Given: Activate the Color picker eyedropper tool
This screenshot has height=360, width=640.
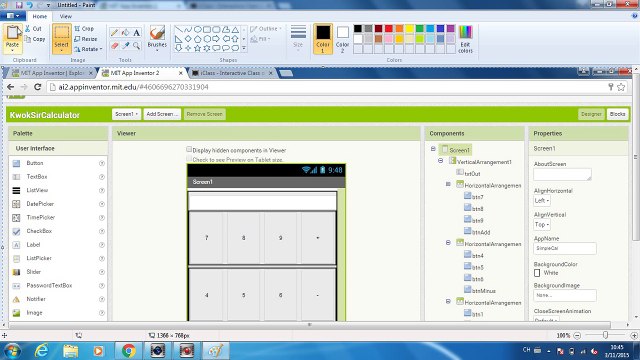Looking at the screenshot, I should (126, 46).
